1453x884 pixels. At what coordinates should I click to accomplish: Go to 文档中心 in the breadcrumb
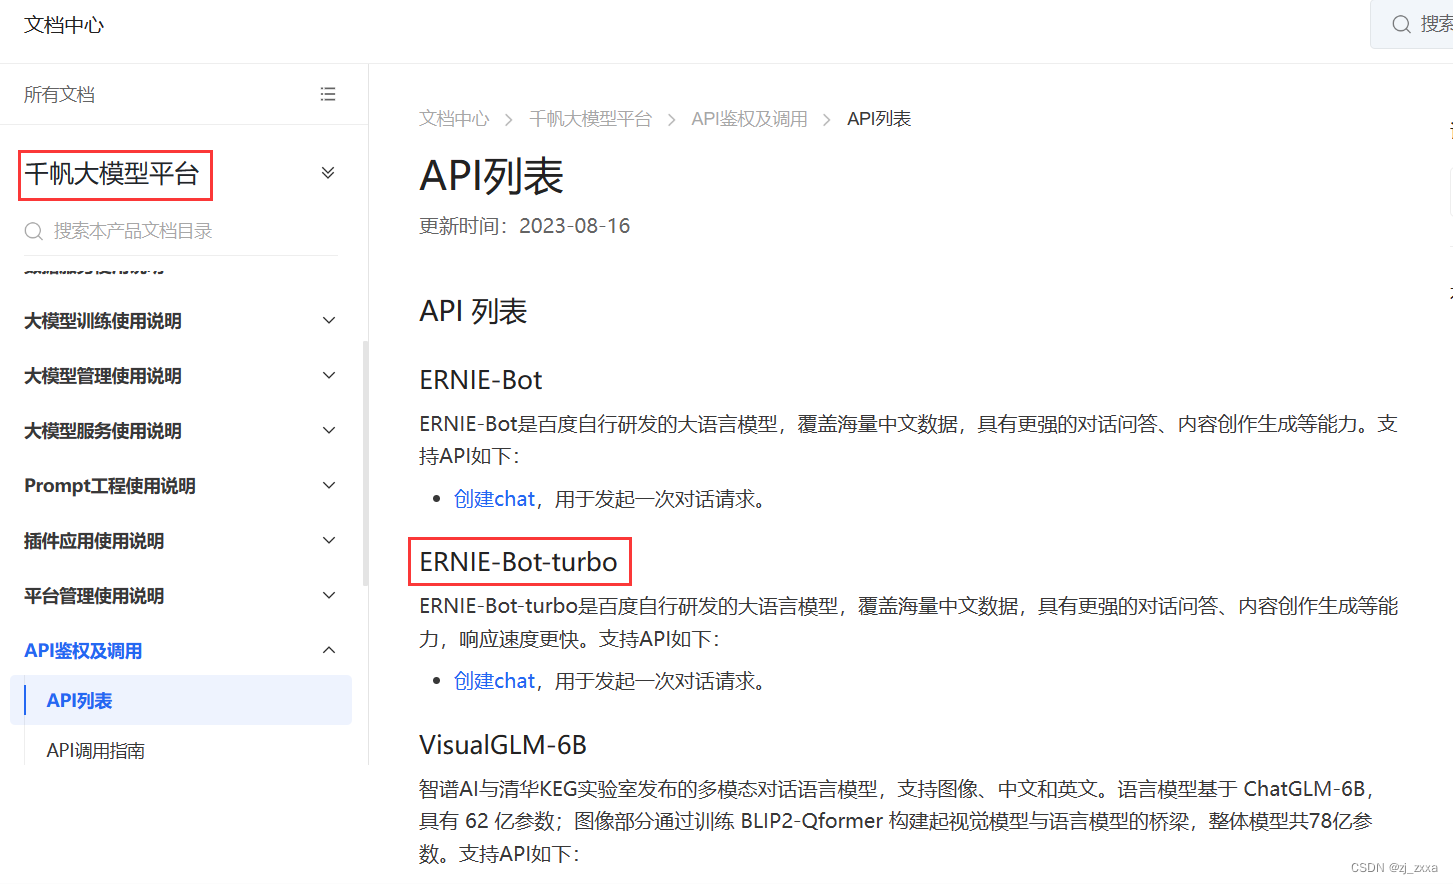[454, 119]
